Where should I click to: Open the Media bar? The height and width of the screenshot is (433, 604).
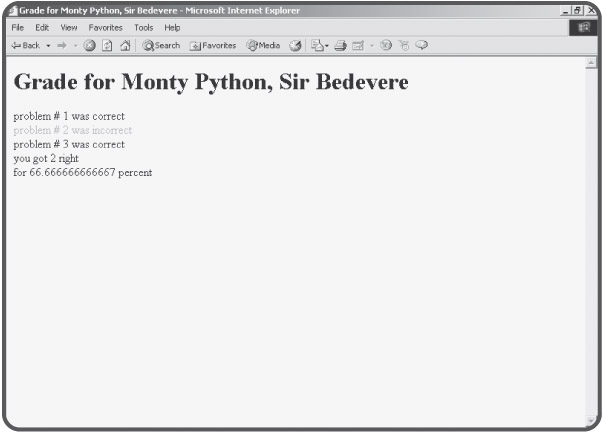(x=264, y=45)
